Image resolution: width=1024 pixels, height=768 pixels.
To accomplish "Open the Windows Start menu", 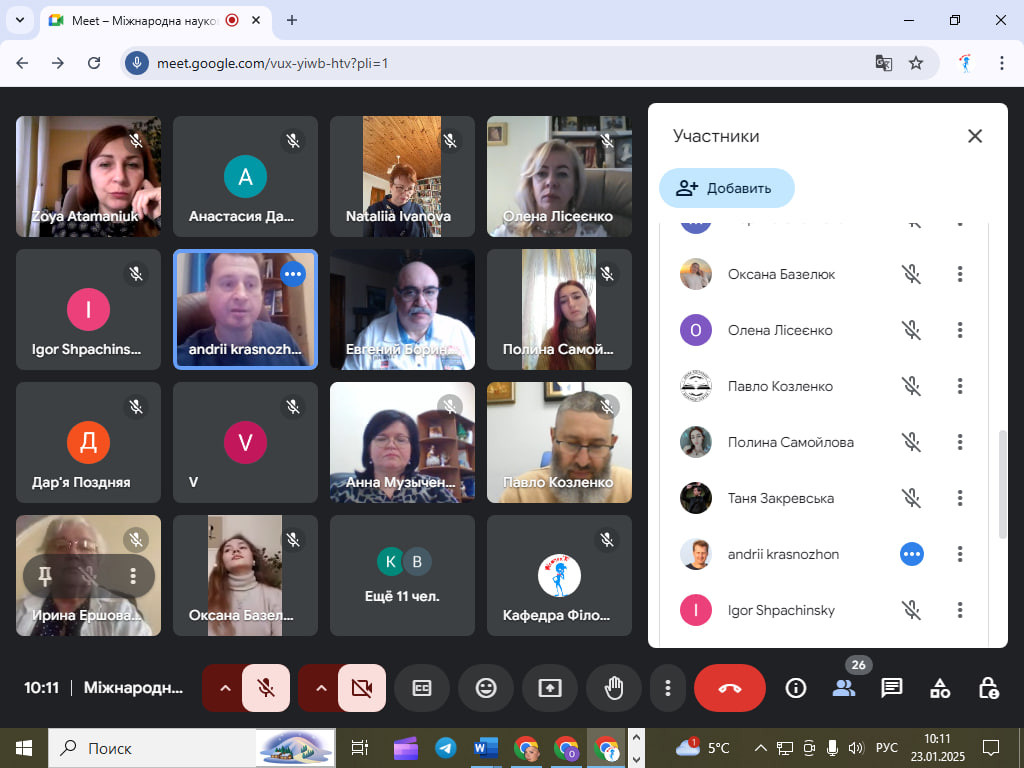I will (24, 748).
